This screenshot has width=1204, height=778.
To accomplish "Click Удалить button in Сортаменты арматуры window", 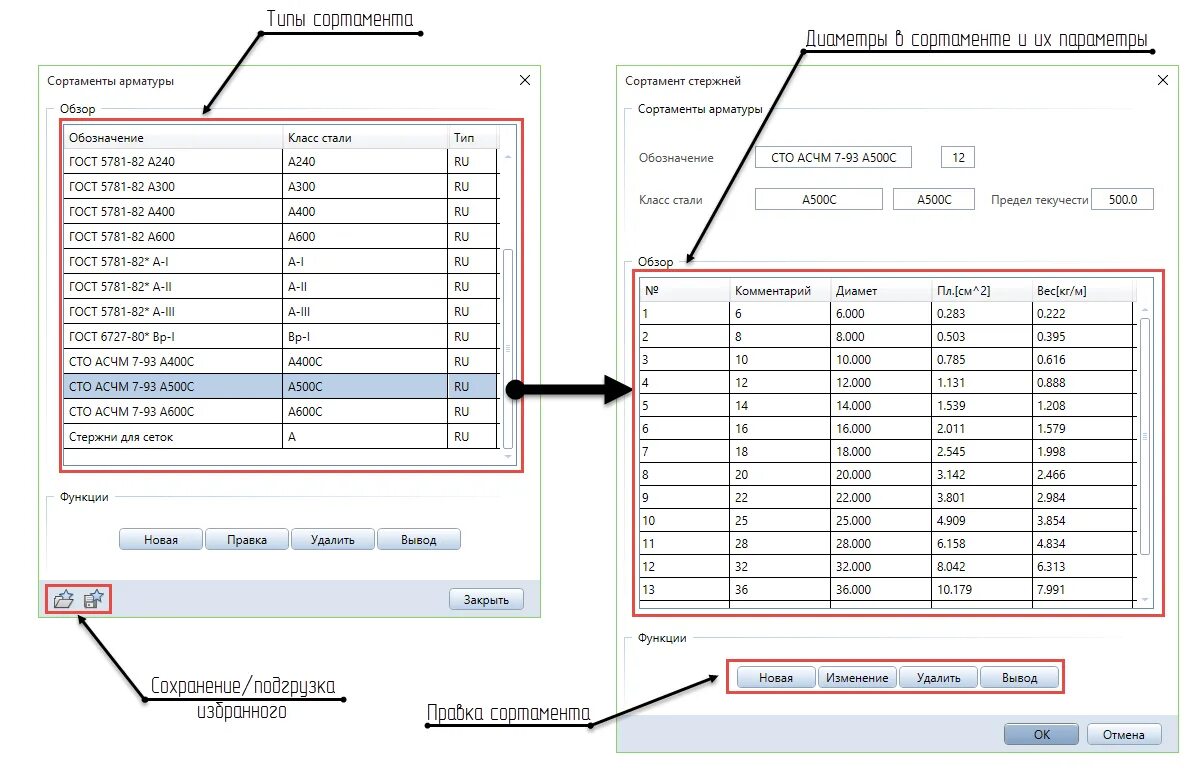I will [333, 540].
